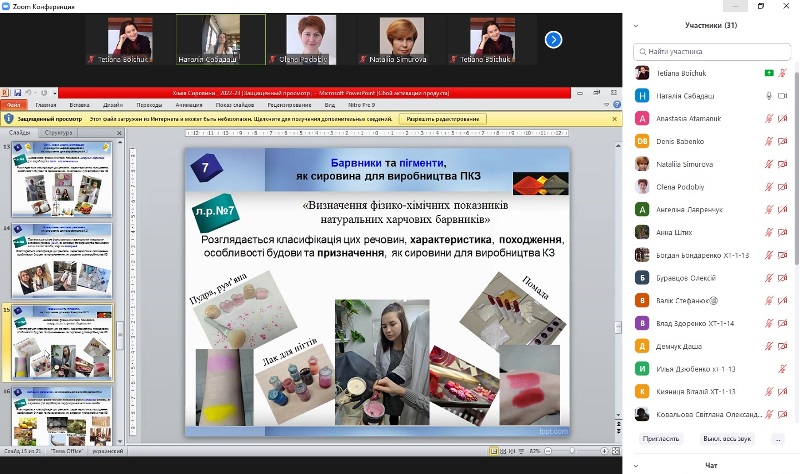Click zoom out minus button
This screenshot has width=800, height=474.
(x=548, y=451)
